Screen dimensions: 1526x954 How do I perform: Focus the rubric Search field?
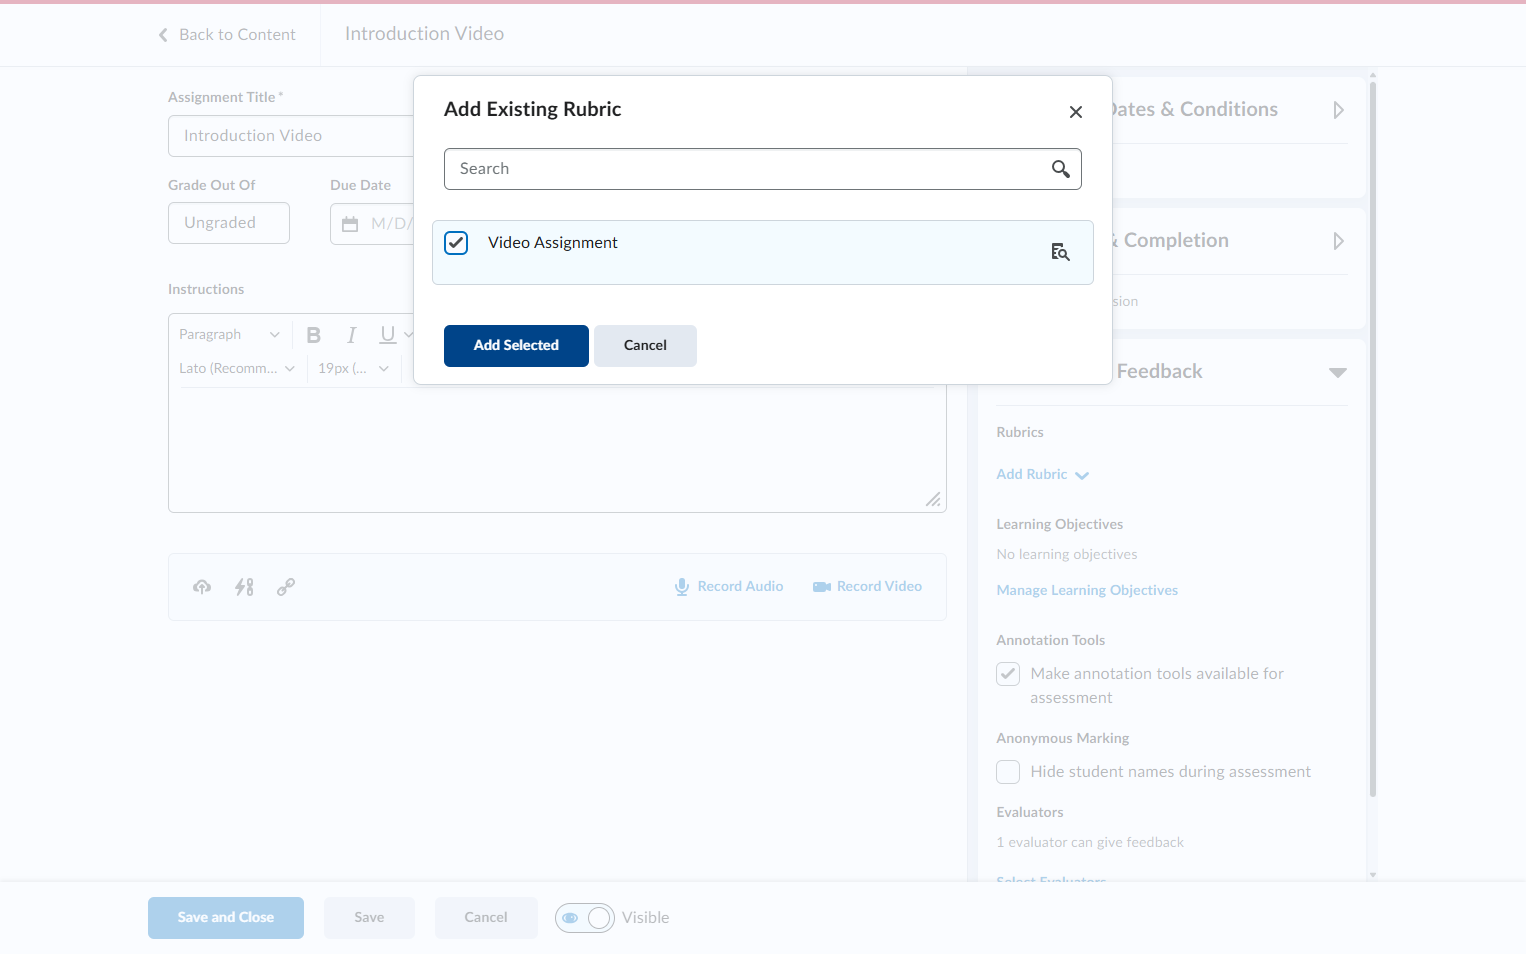point(762,169)
